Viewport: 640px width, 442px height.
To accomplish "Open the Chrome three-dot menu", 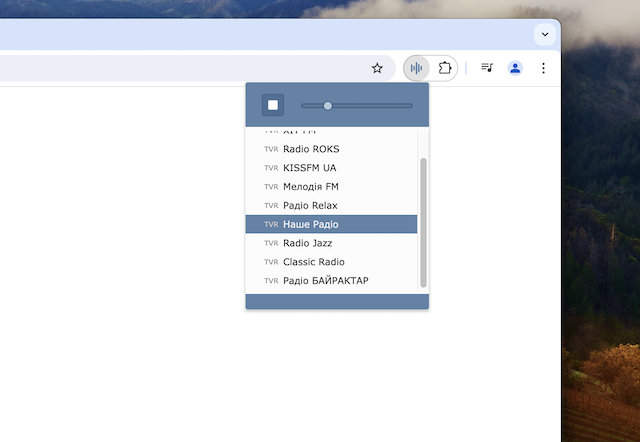I will click(x=543, y=68).
